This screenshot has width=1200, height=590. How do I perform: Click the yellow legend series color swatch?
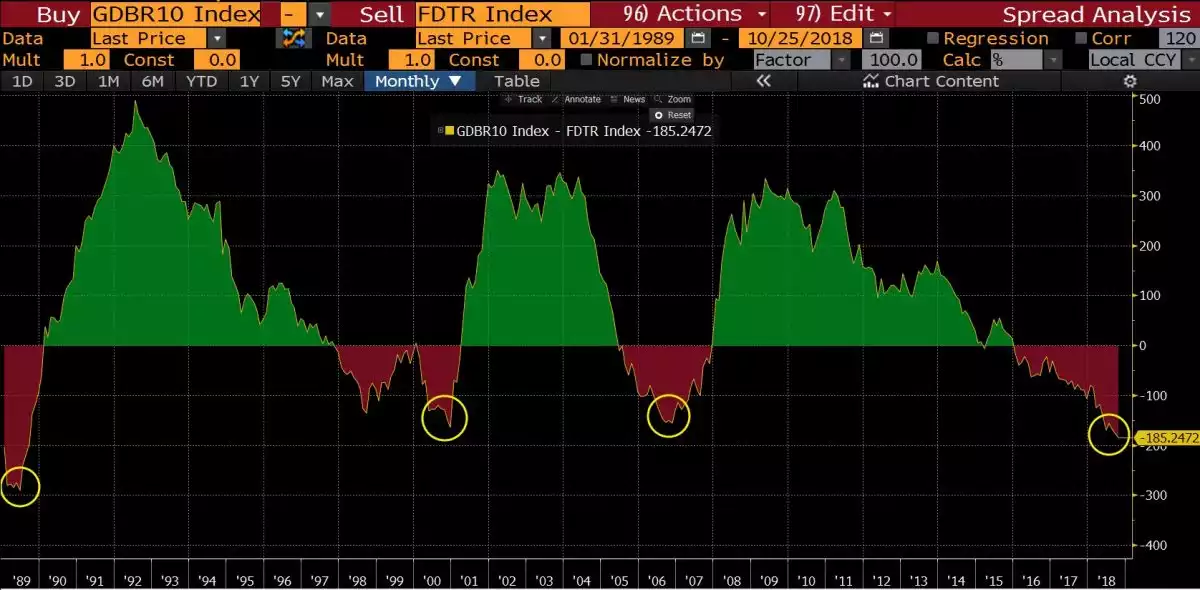449,131
